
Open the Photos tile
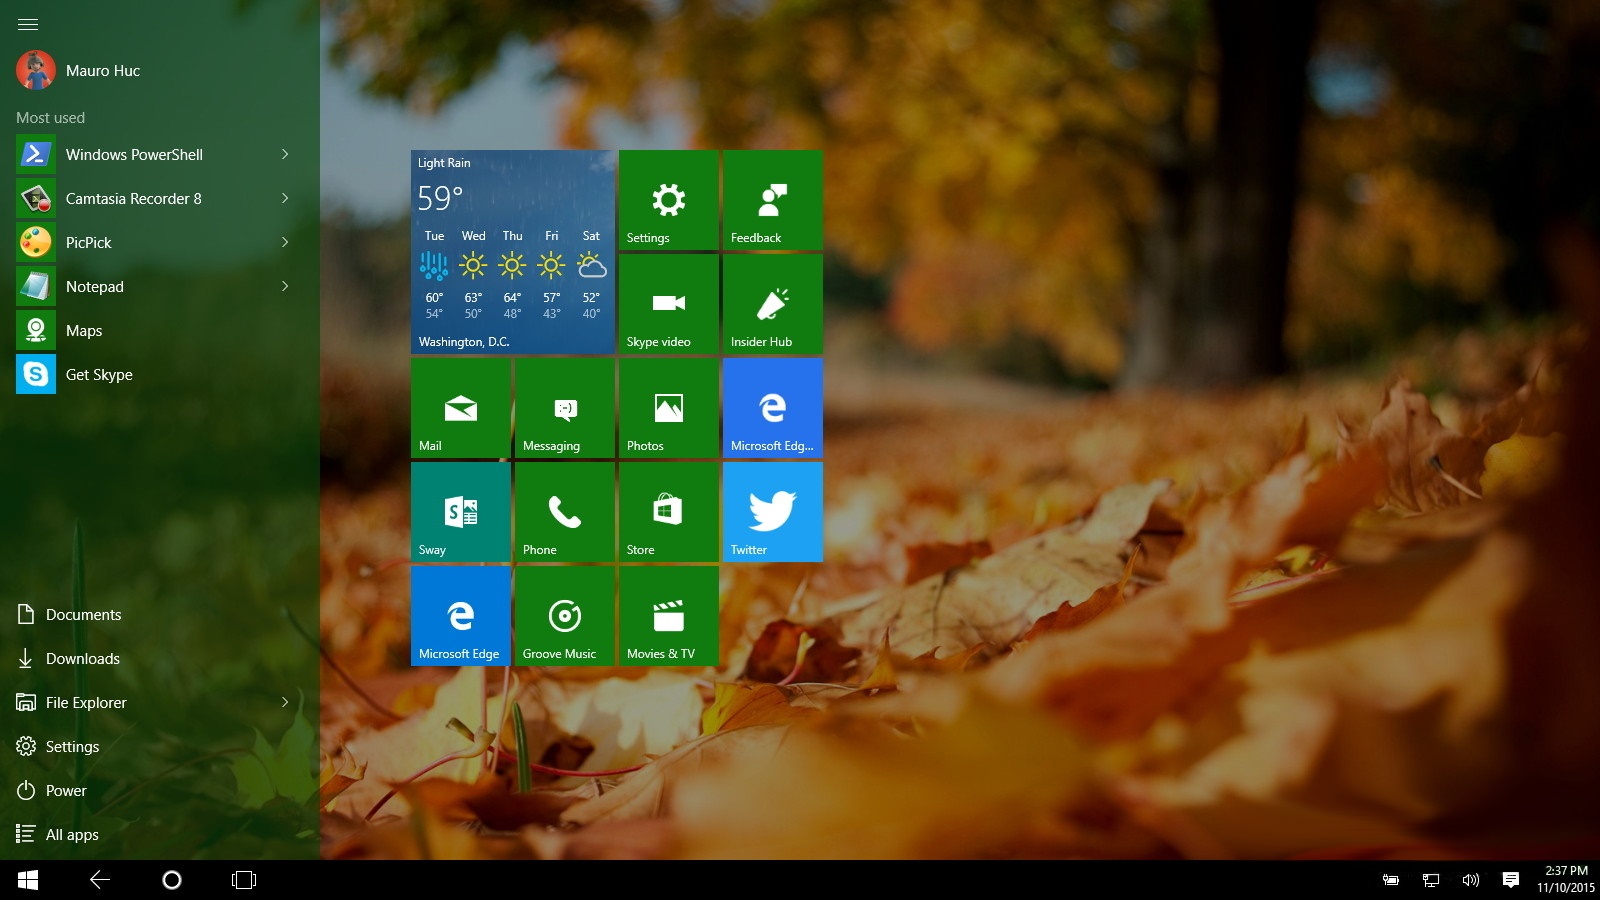click(x=668, y=408)
